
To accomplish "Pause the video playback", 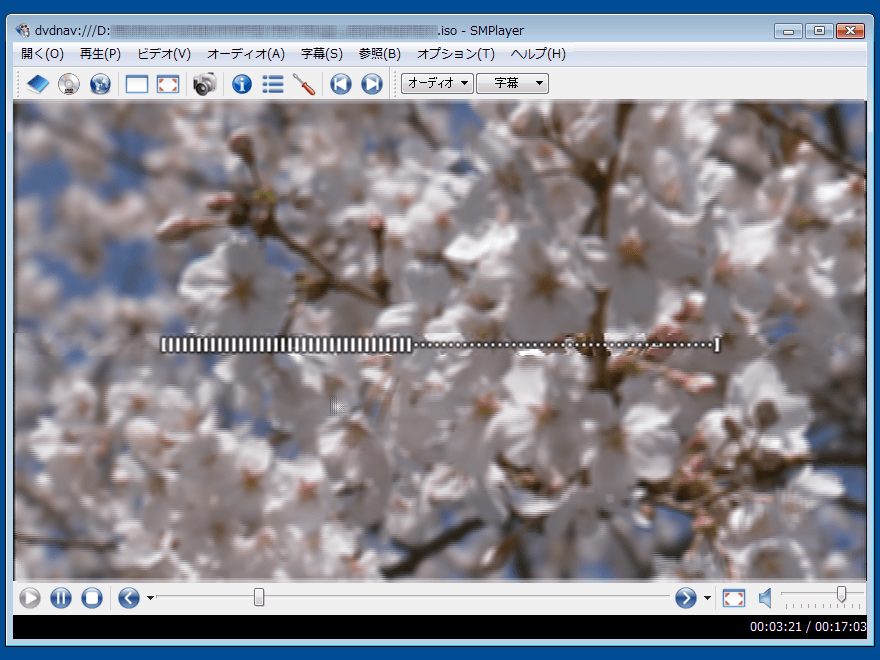I will pyautogui.click(x=61, y=598).
